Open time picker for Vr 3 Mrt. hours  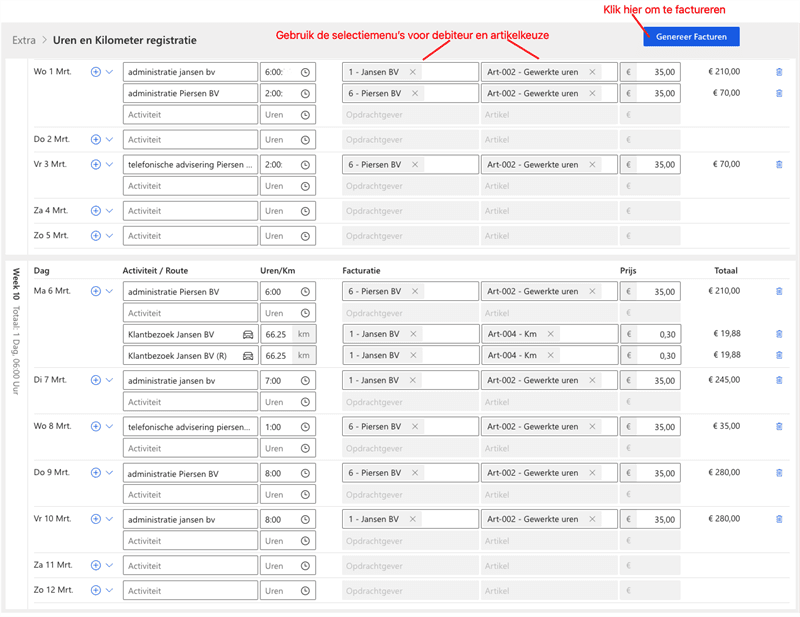tap(305, 165)
